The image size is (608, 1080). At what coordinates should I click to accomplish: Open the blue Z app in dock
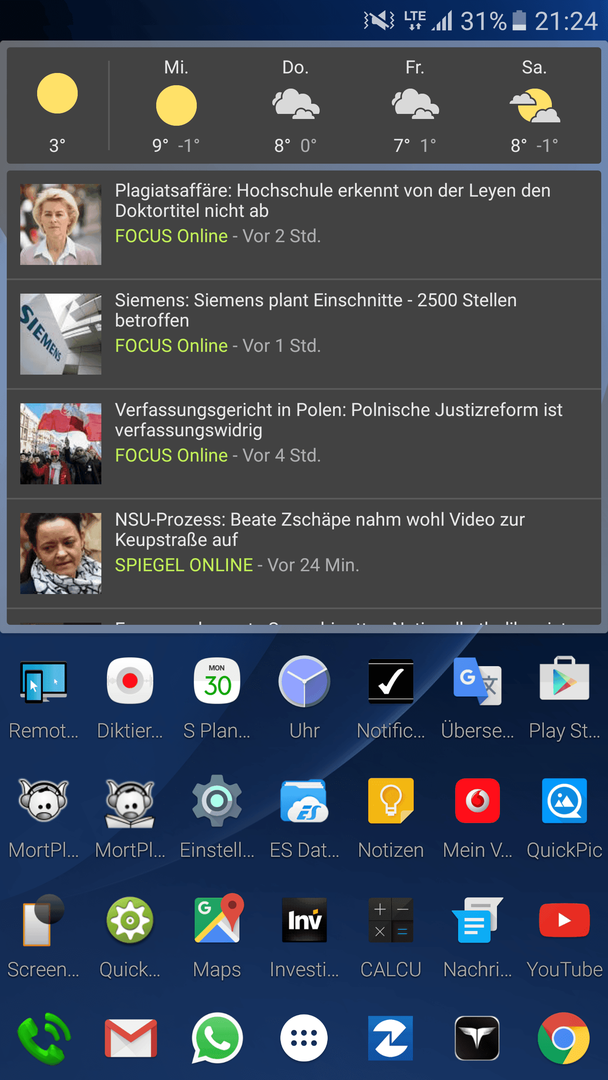[391, 1039]
